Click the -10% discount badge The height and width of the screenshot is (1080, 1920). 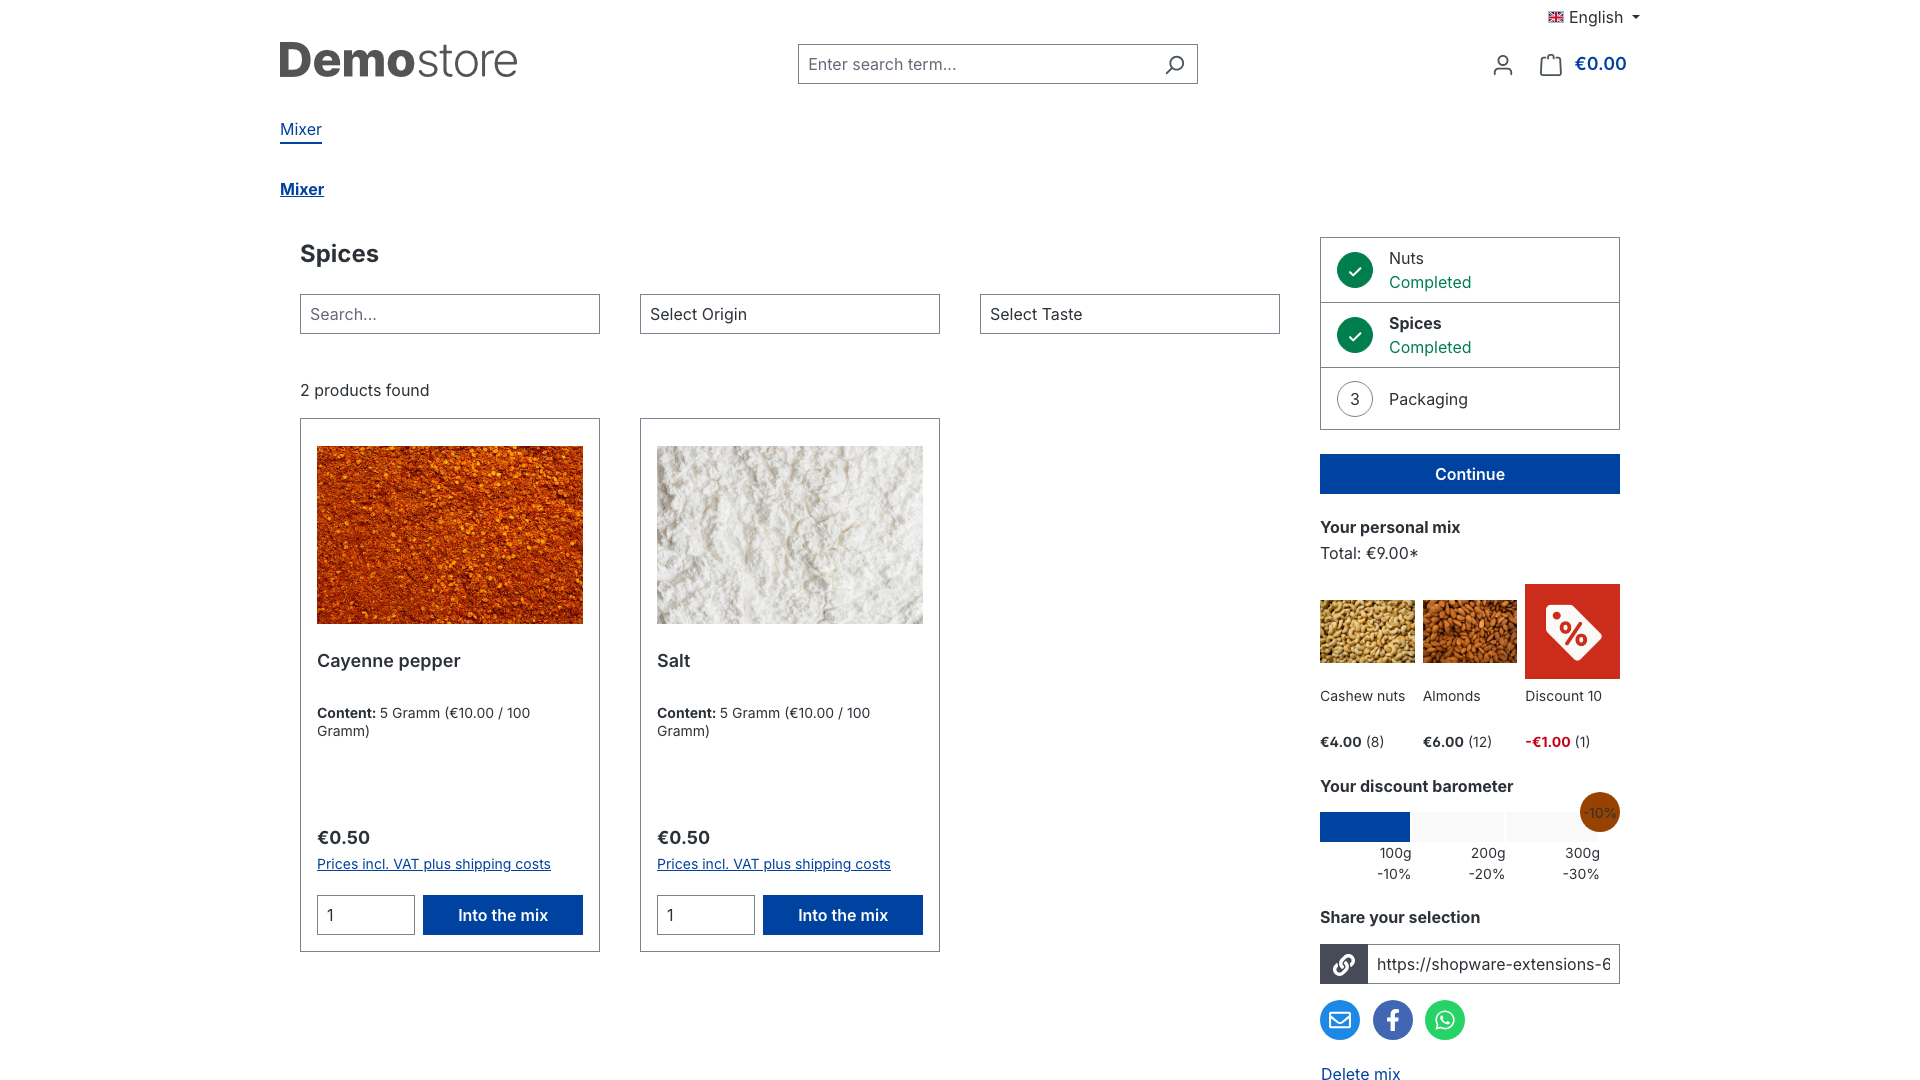click(1600, 812)
